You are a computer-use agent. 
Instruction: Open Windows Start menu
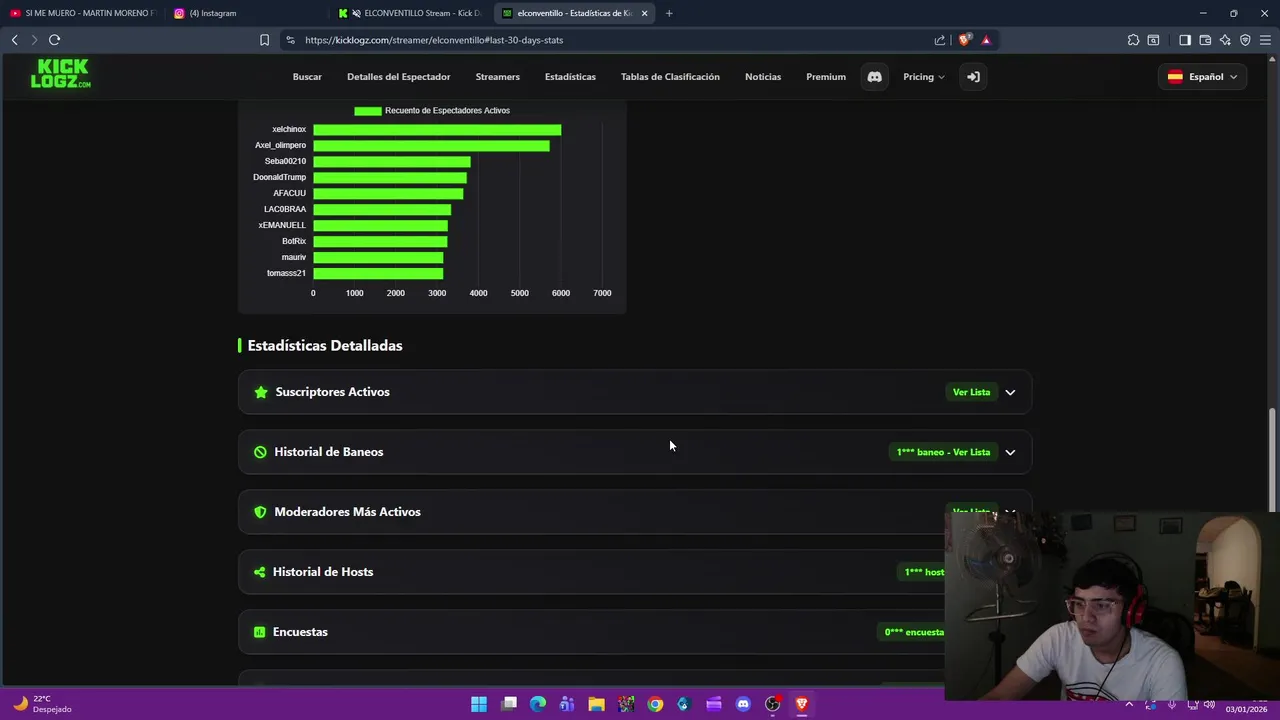click(479, 704)
